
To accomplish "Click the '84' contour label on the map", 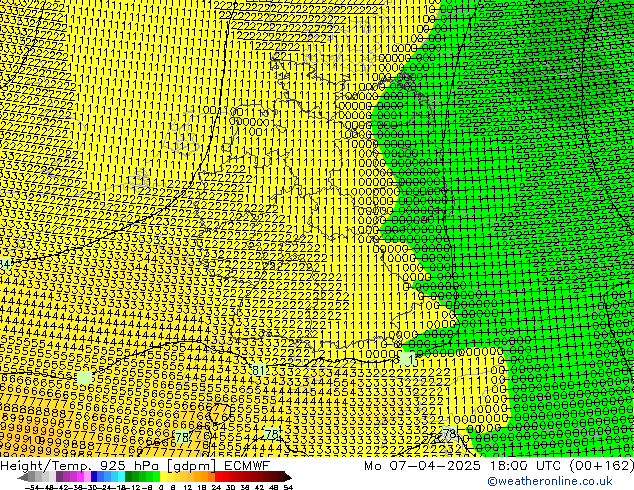I will click(5, 264).
